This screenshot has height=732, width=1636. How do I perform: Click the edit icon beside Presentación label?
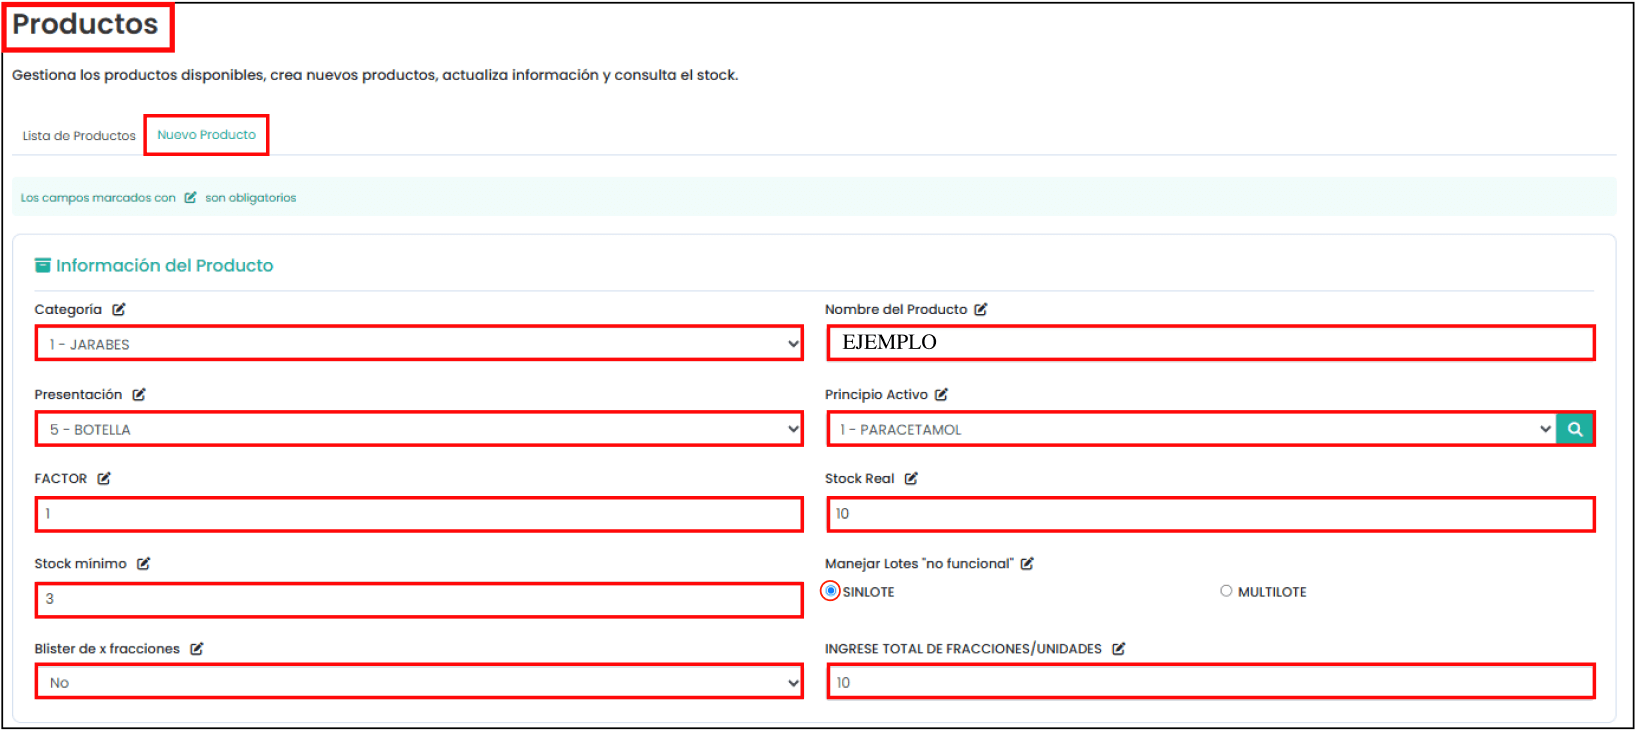(x=139, y=395)
